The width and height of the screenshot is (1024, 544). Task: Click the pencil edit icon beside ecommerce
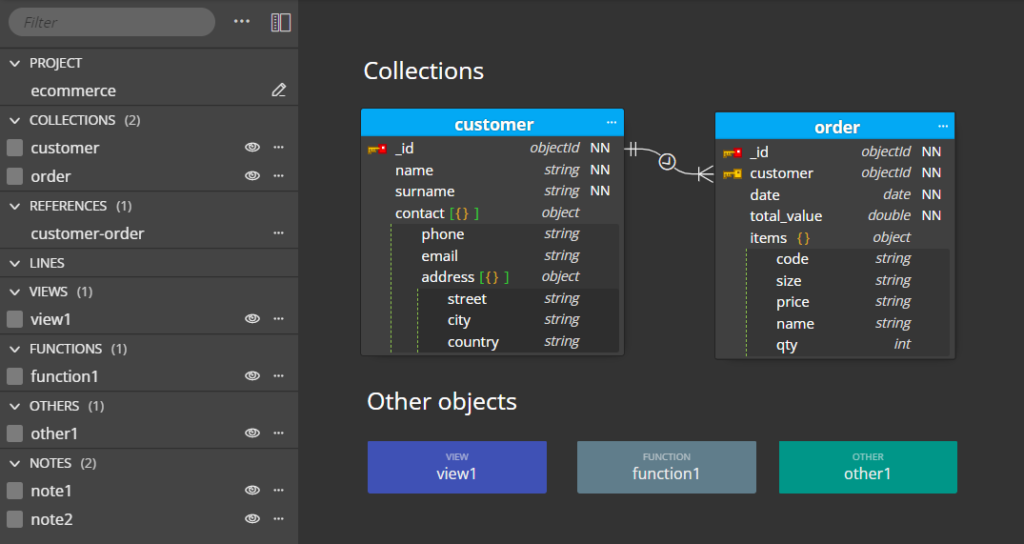[279, 90]
